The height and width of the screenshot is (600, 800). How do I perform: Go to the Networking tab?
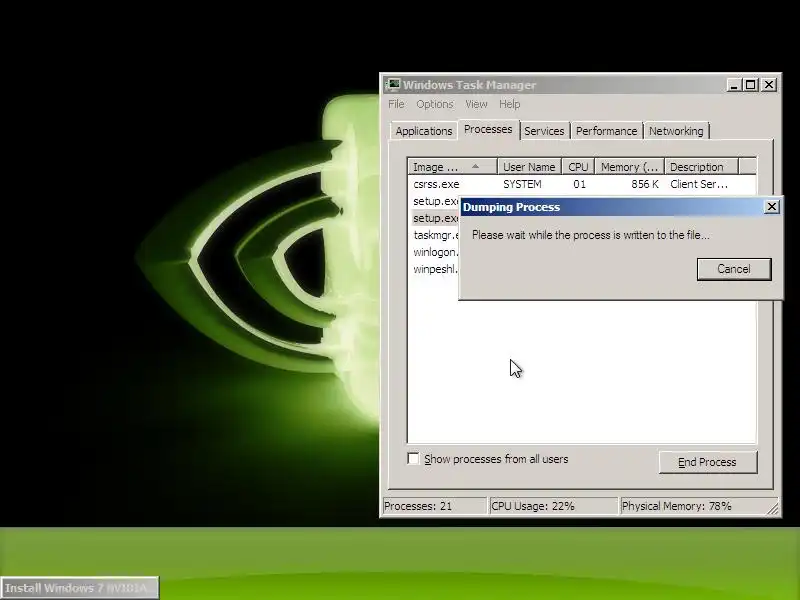(676, 131)
